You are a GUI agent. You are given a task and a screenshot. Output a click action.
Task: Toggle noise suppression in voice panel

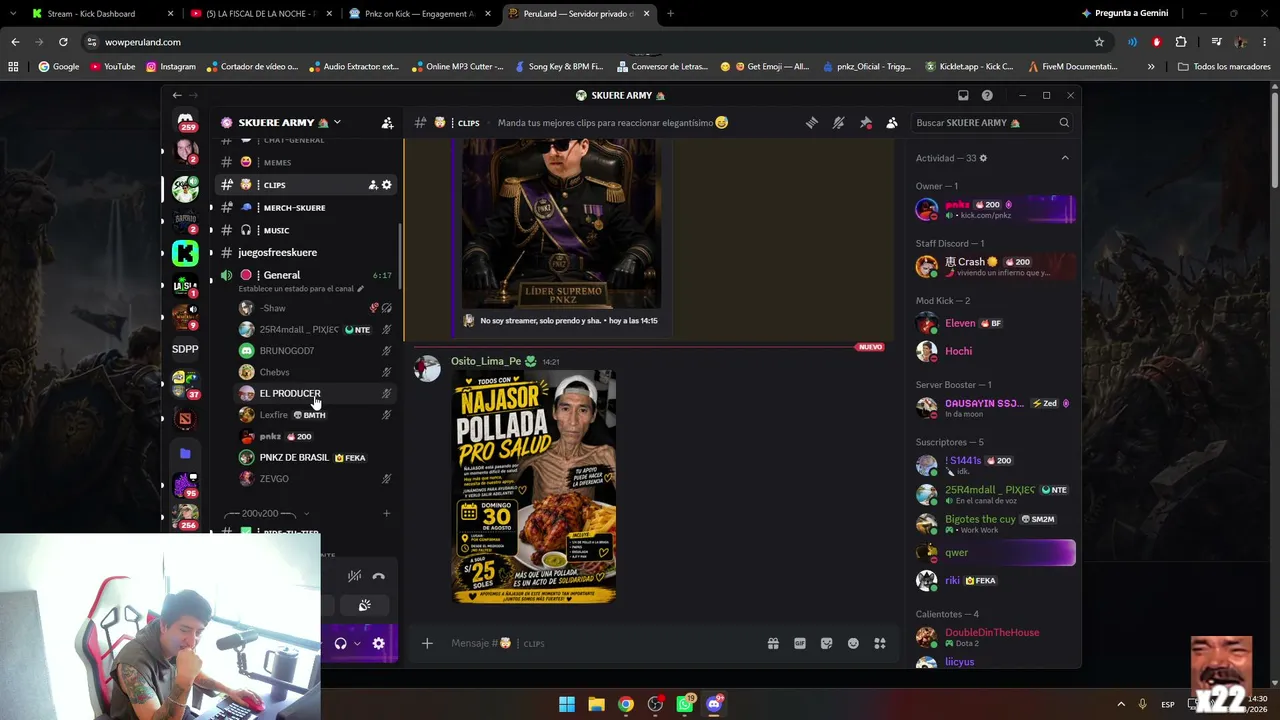coord(354,576)
